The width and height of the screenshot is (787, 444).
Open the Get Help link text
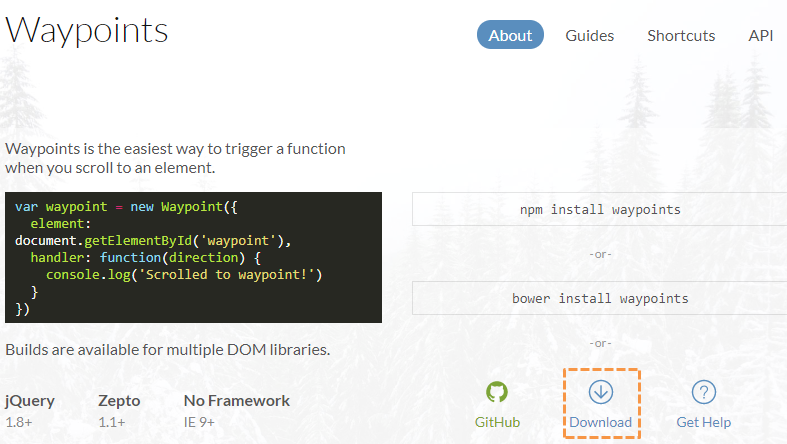tap(704, 422)
